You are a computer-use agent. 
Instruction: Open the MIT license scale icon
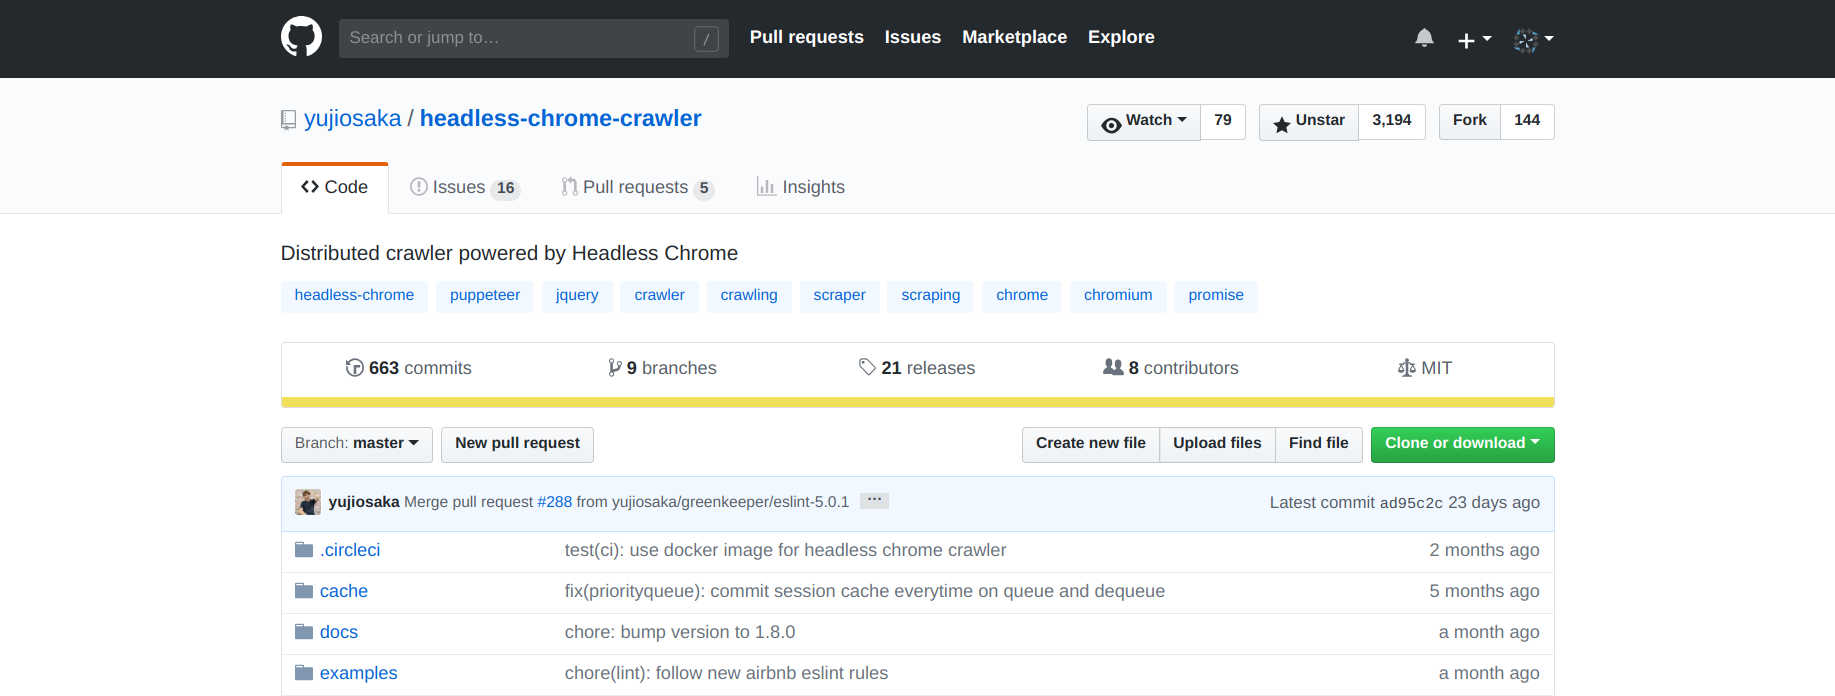tap(1406, 368)
